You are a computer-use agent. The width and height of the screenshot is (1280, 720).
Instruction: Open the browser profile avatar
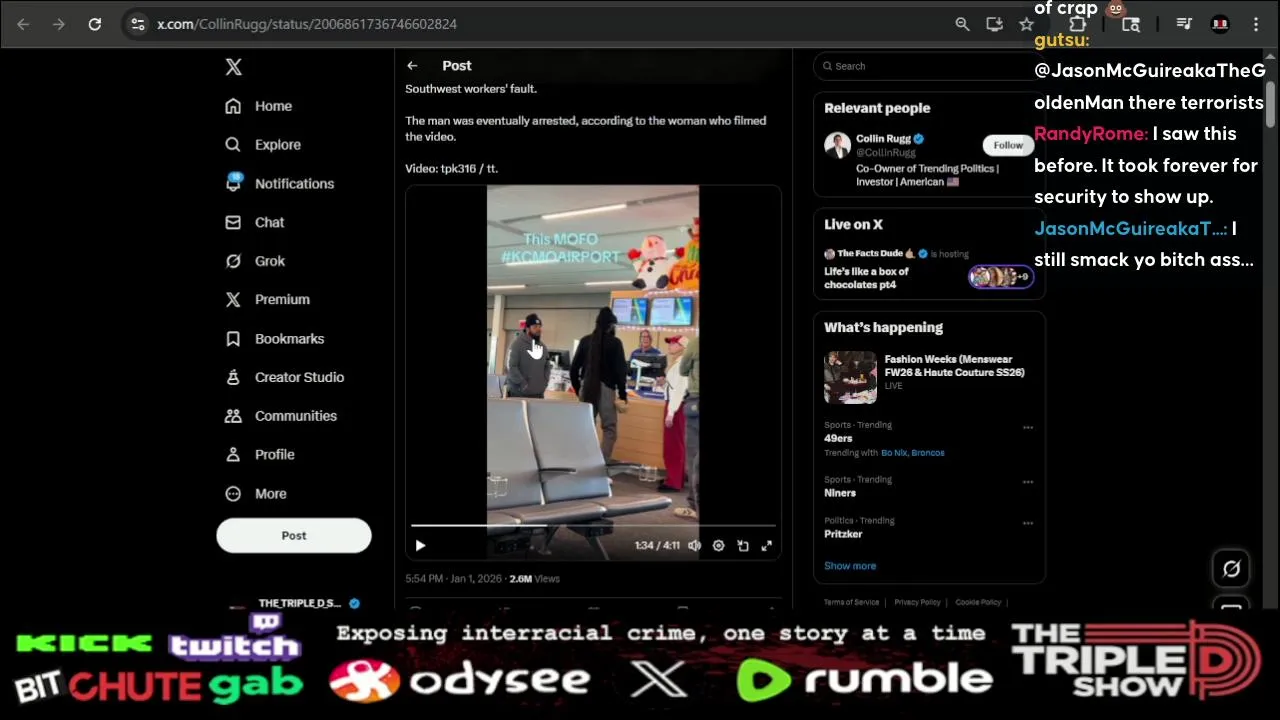(x=1220, y=24)
